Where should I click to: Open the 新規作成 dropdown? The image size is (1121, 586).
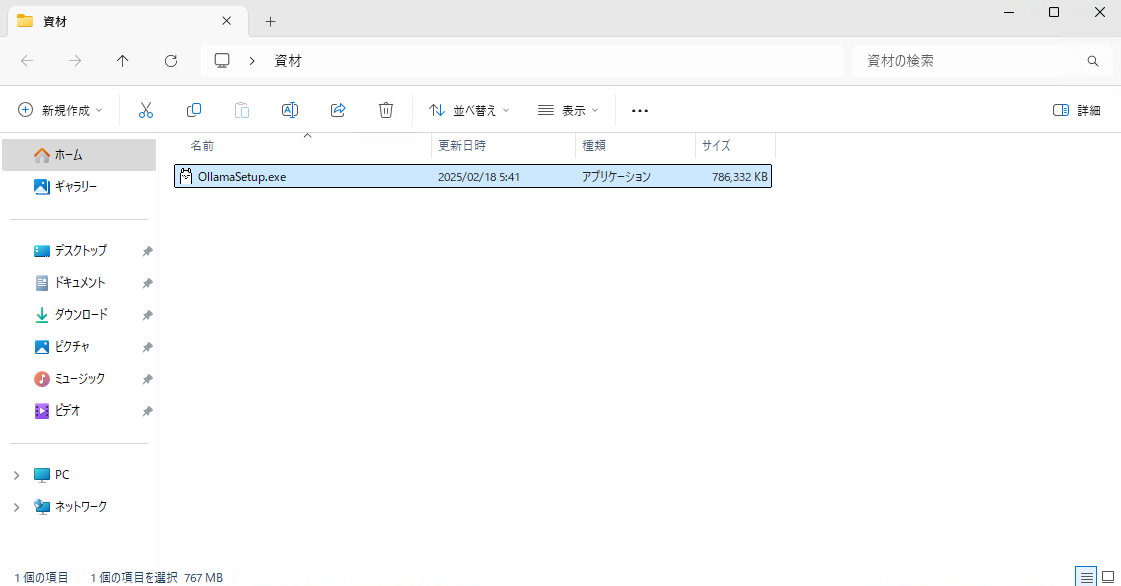pyautogui.click(x=60, y=110)
